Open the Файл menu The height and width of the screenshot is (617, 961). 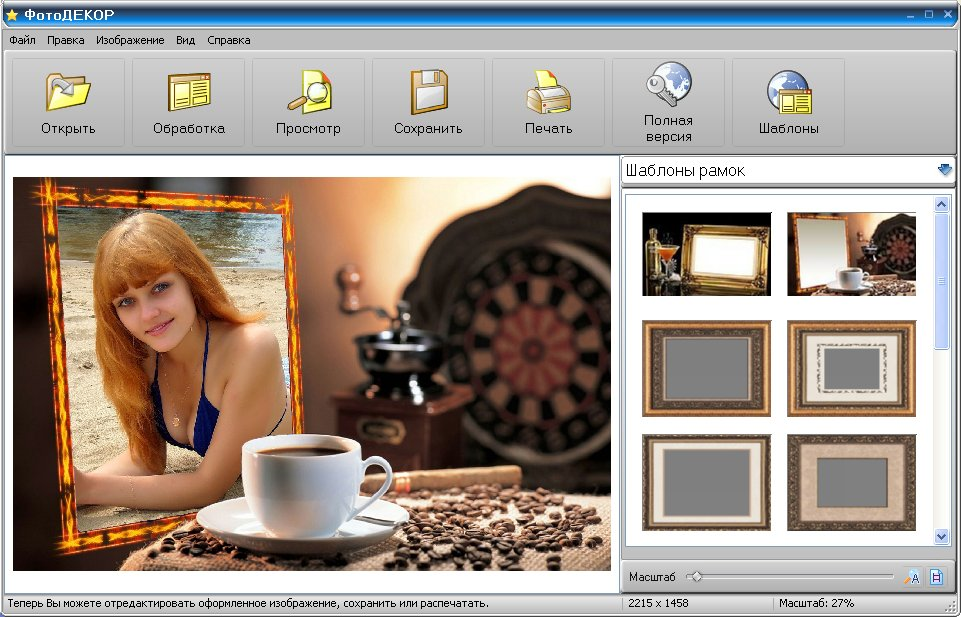(x=23, y=40)
